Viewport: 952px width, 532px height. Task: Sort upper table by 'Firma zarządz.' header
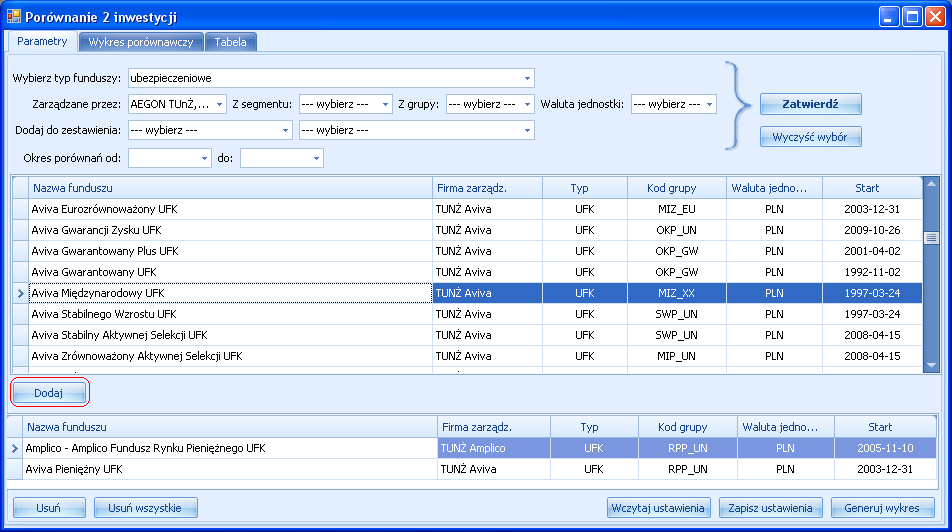[487, 188]
